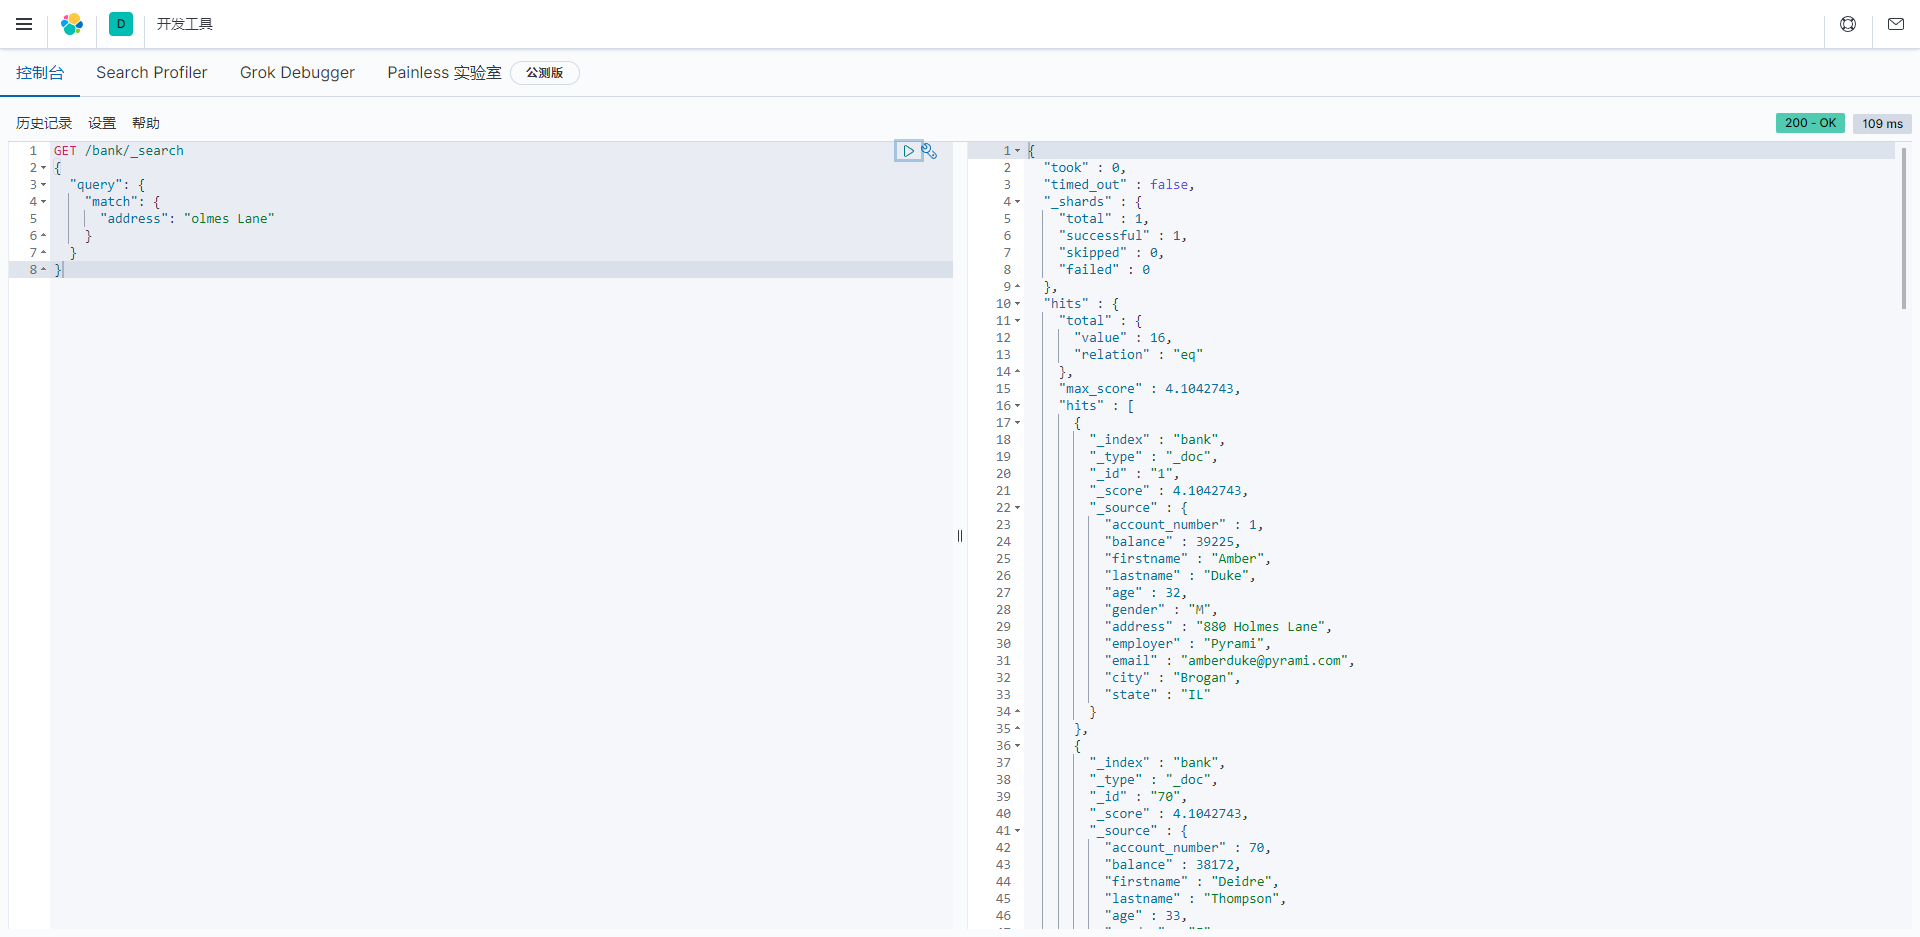Open the hamburger navigation menu

[x=24, y=24]
